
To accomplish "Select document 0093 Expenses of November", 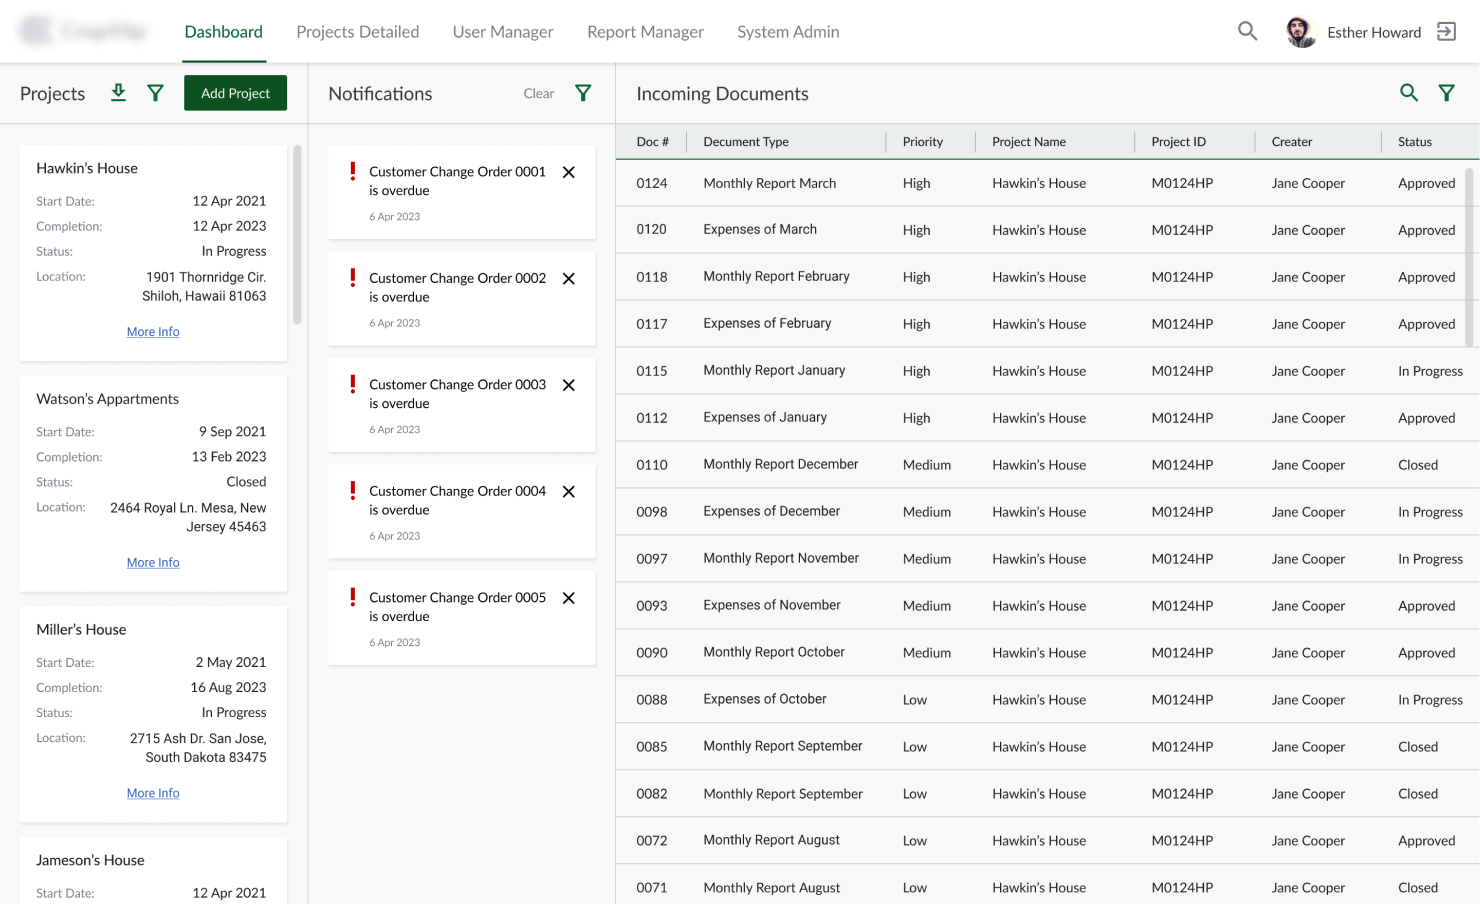I will [x=1047, y=606].
